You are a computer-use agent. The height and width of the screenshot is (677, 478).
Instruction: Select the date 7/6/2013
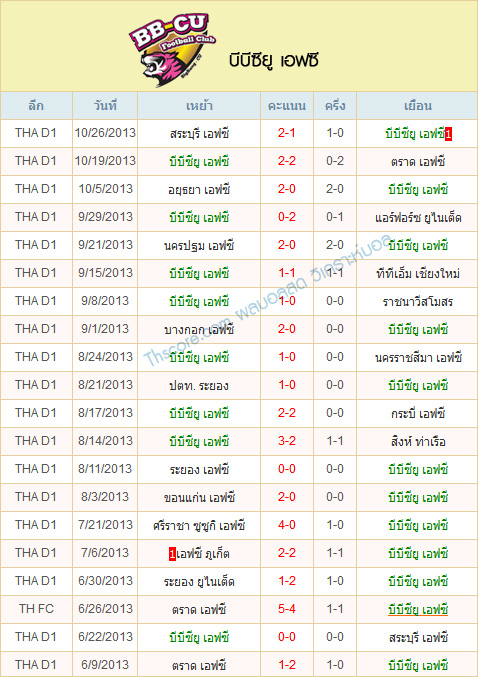(x=105, y=553)
